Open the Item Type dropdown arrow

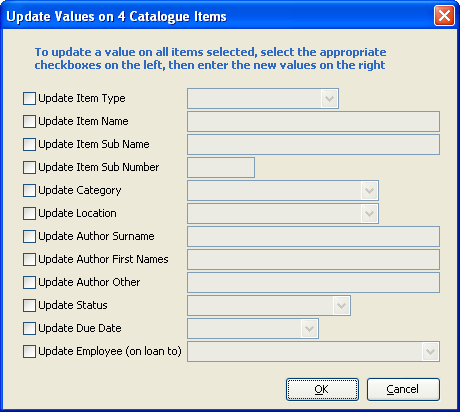(330, 99)
